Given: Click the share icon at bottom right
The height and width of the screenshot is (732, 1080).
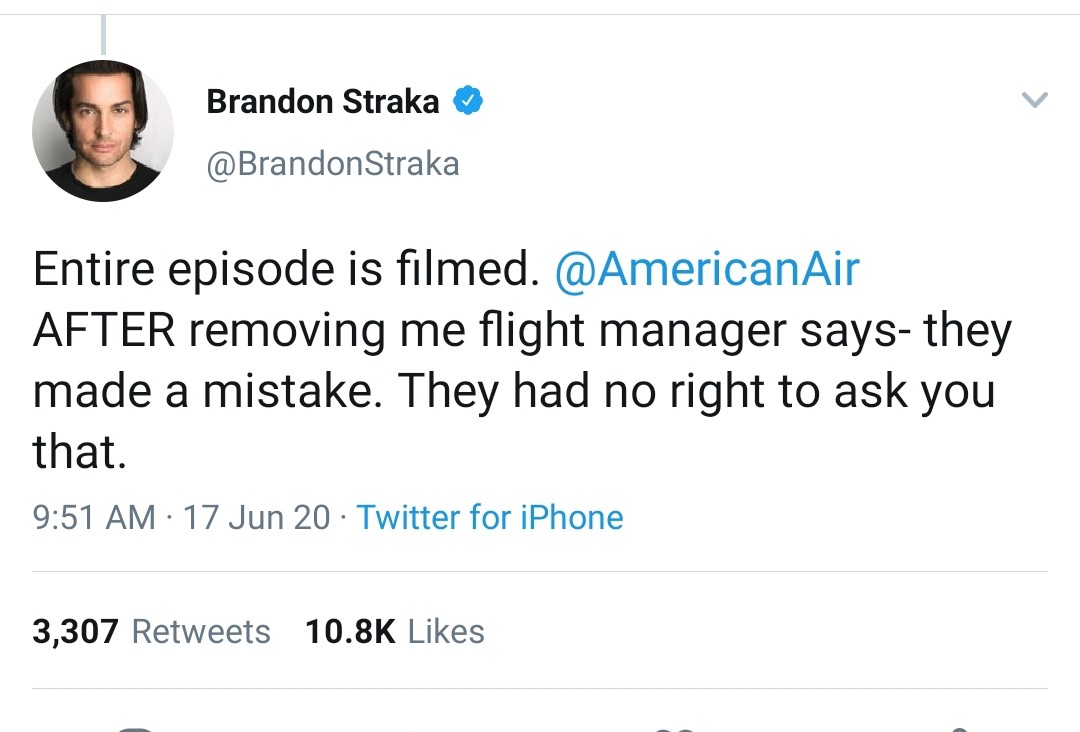Looking at the screenshot, I should [x=957, y=727].
